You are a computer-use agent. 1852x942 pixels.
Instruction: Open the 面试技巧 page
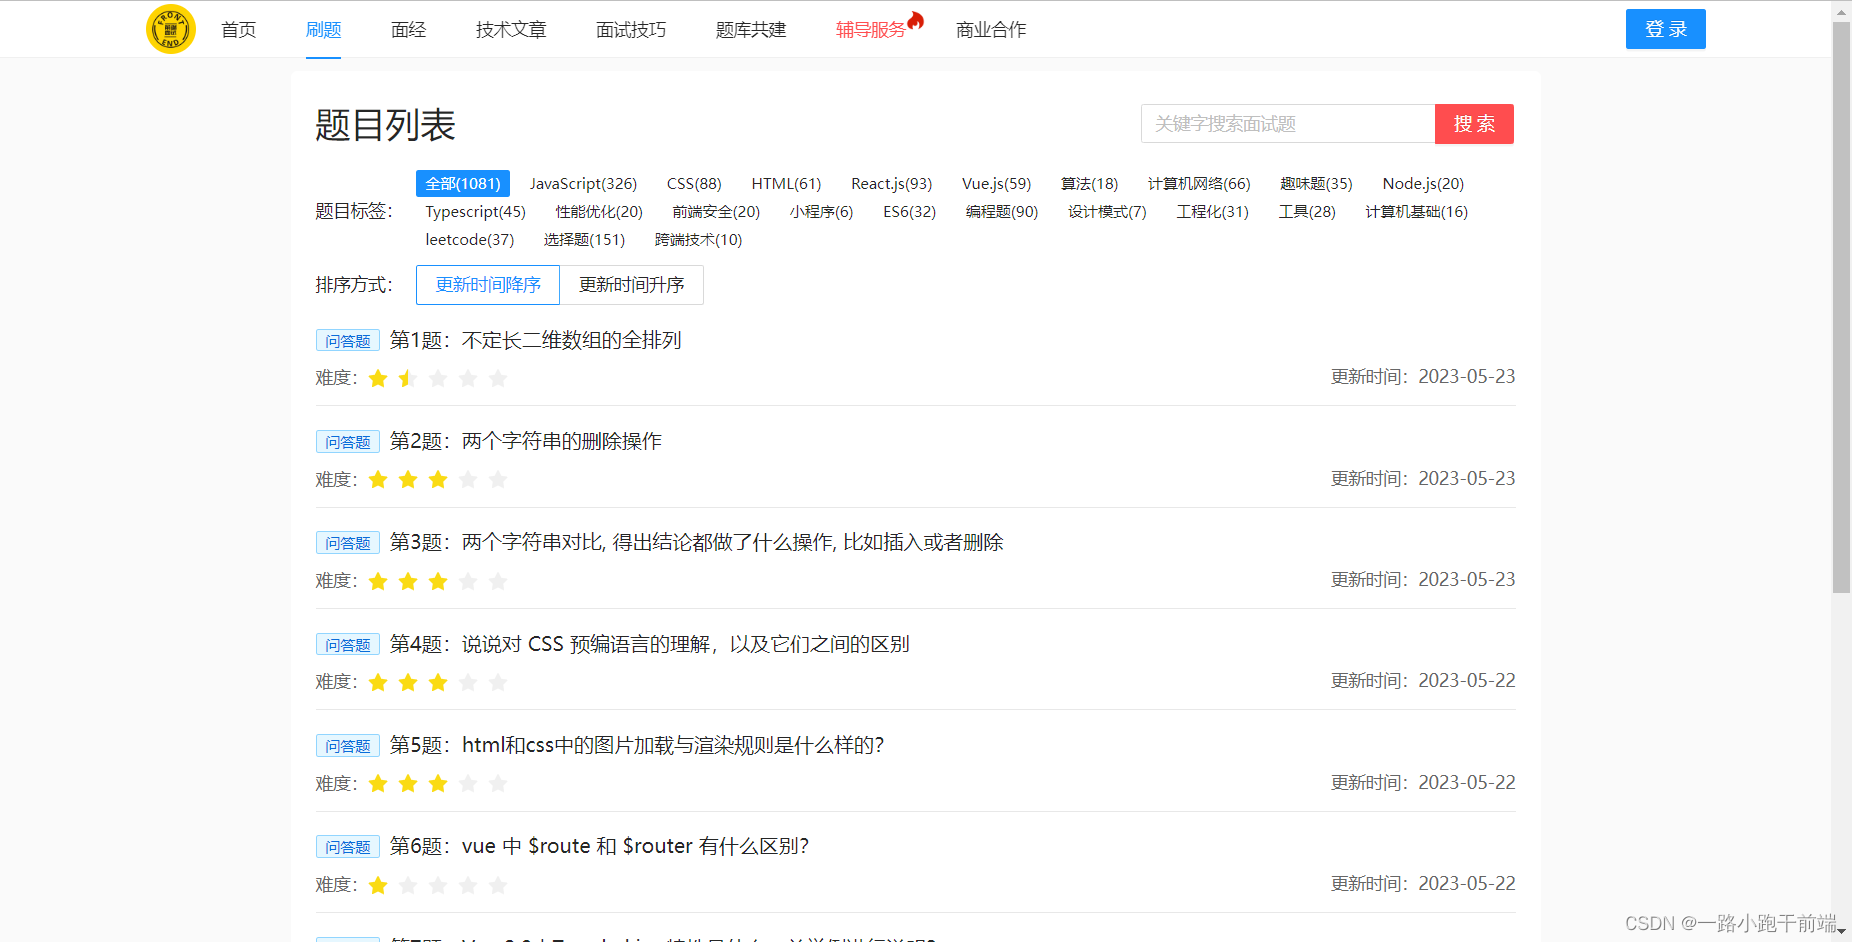(629, 29)
